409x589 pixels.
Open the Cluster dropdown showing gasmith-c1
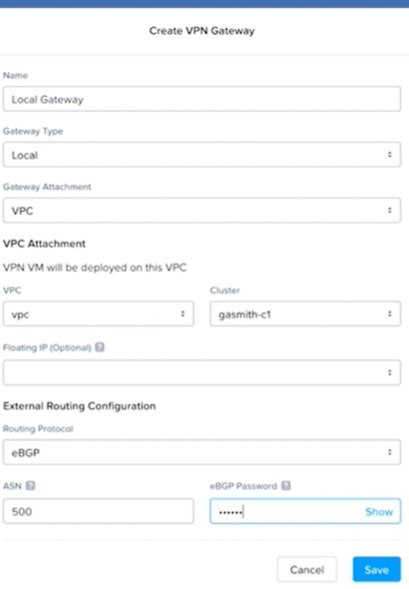305,314
